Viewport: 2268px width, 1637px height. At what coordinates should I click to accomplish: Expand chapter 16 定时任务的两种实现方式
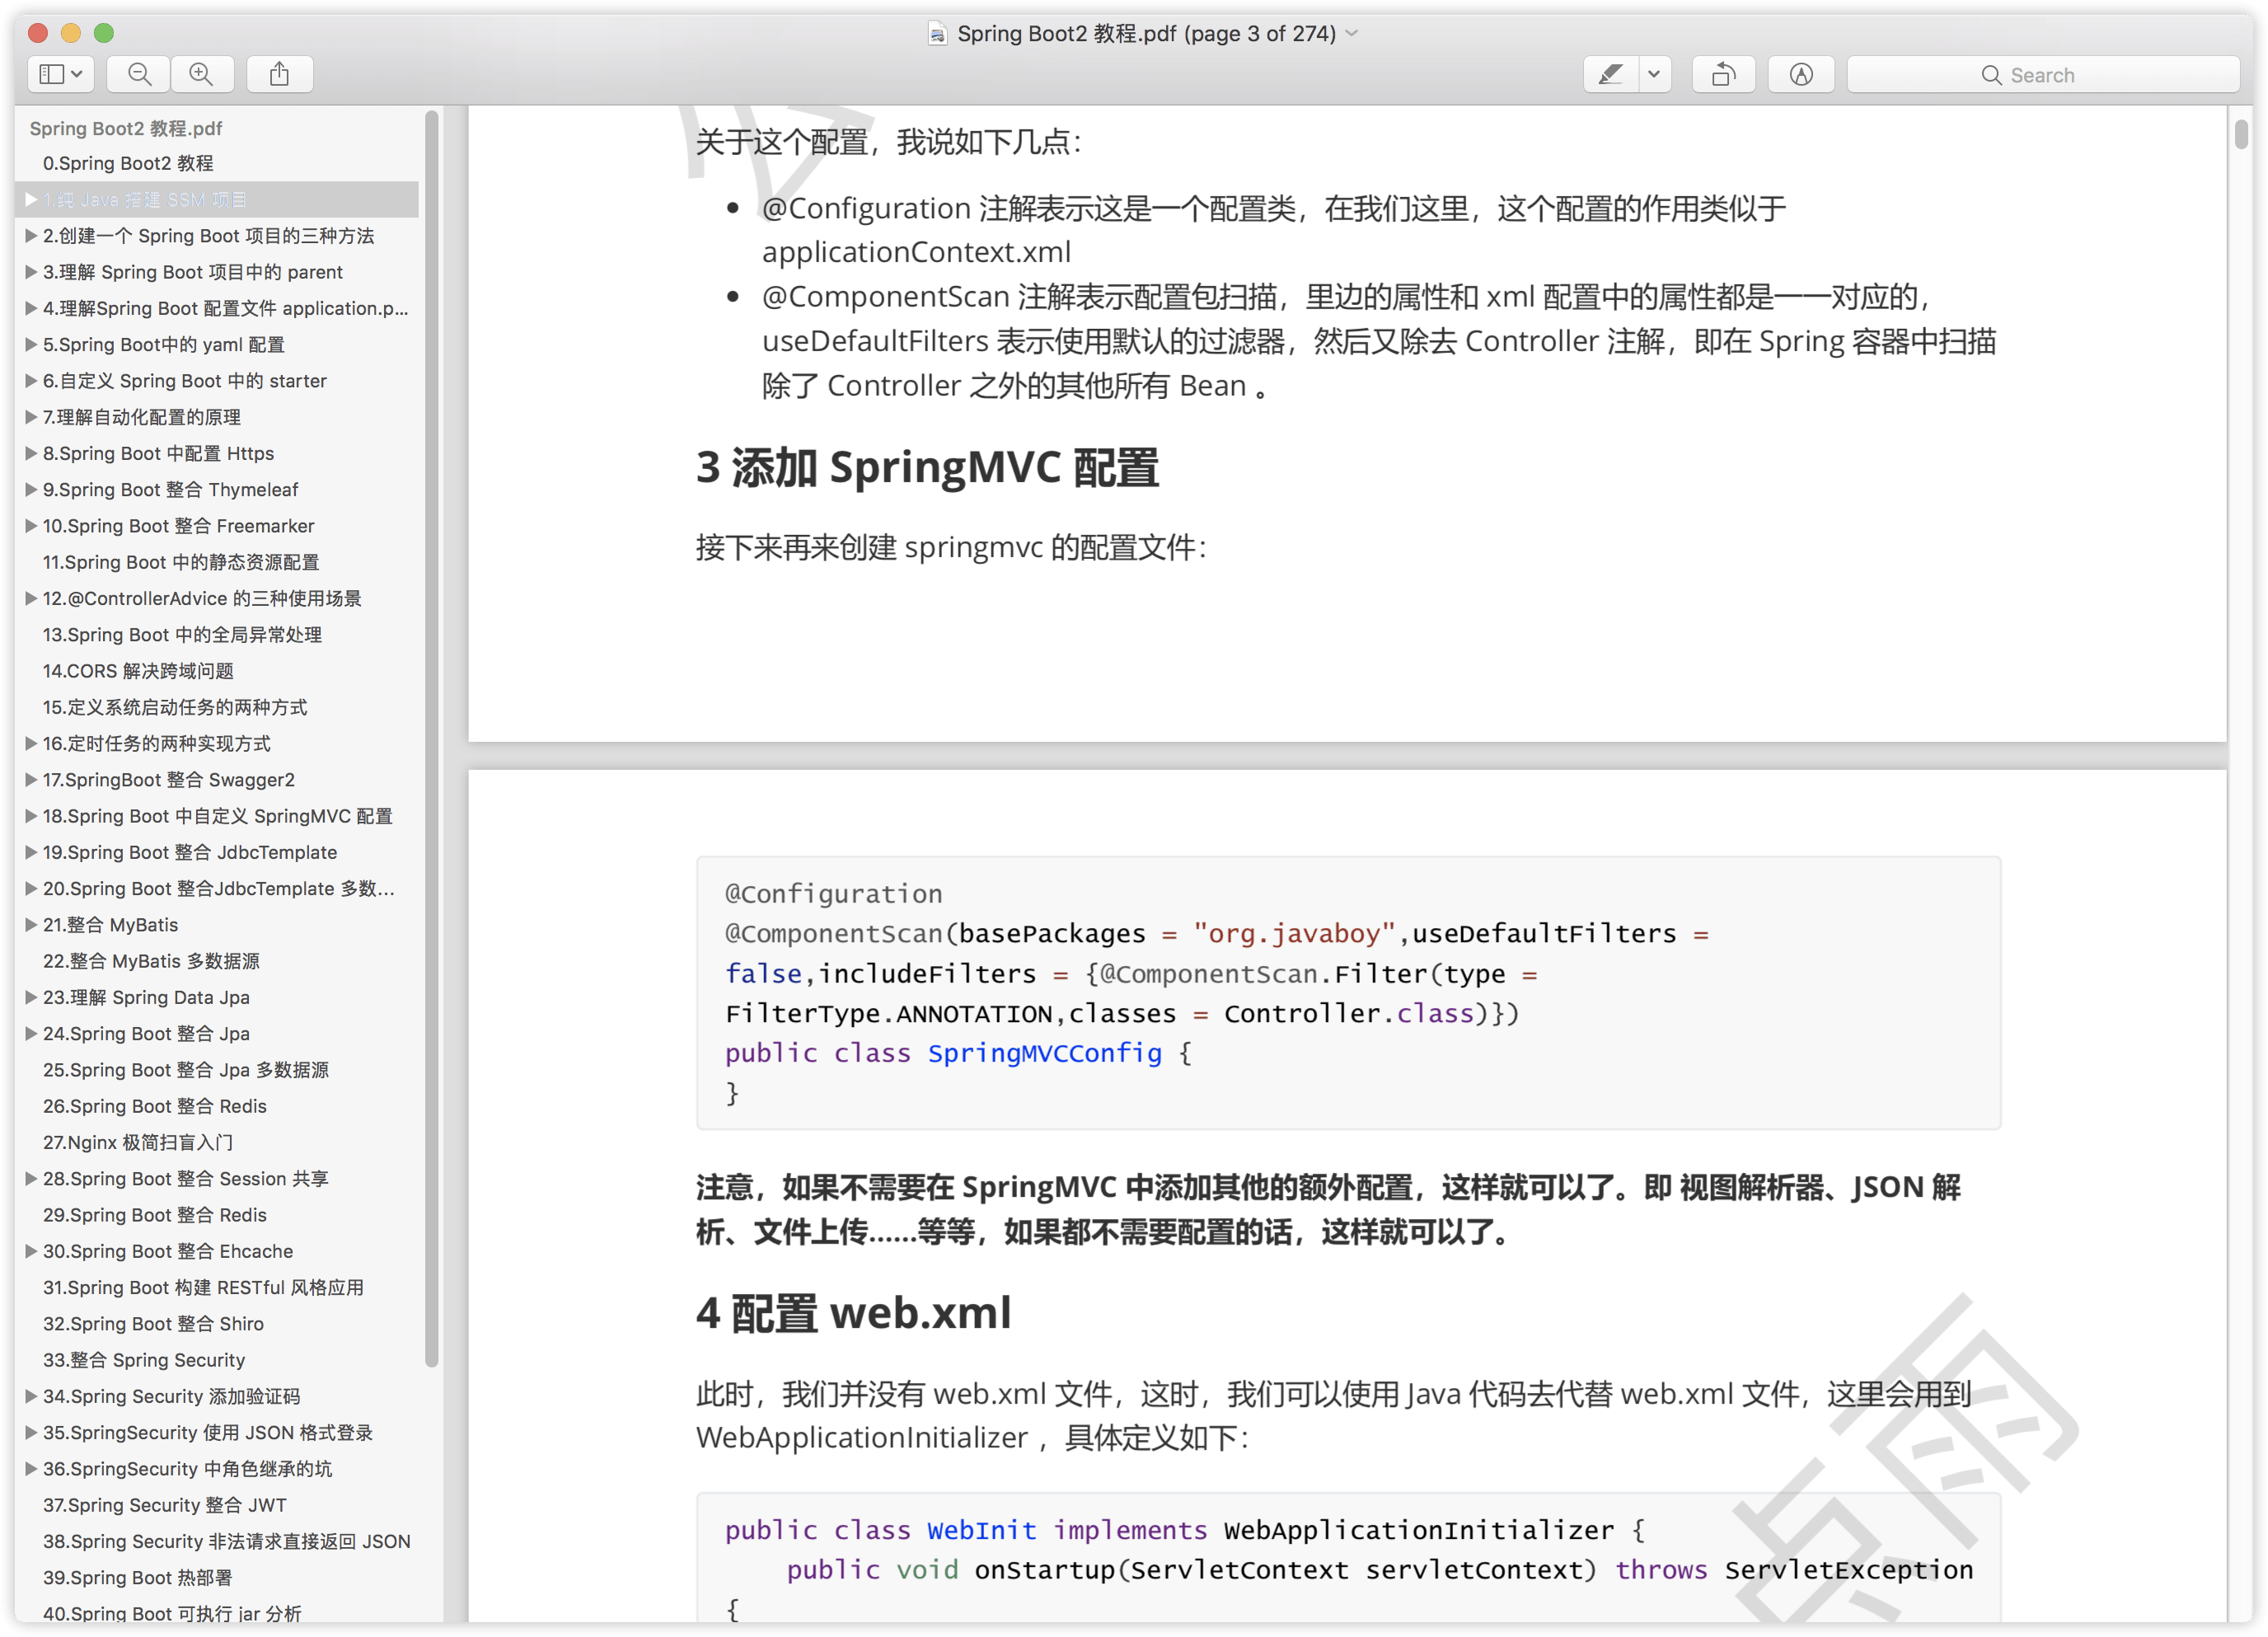[31, 743]
